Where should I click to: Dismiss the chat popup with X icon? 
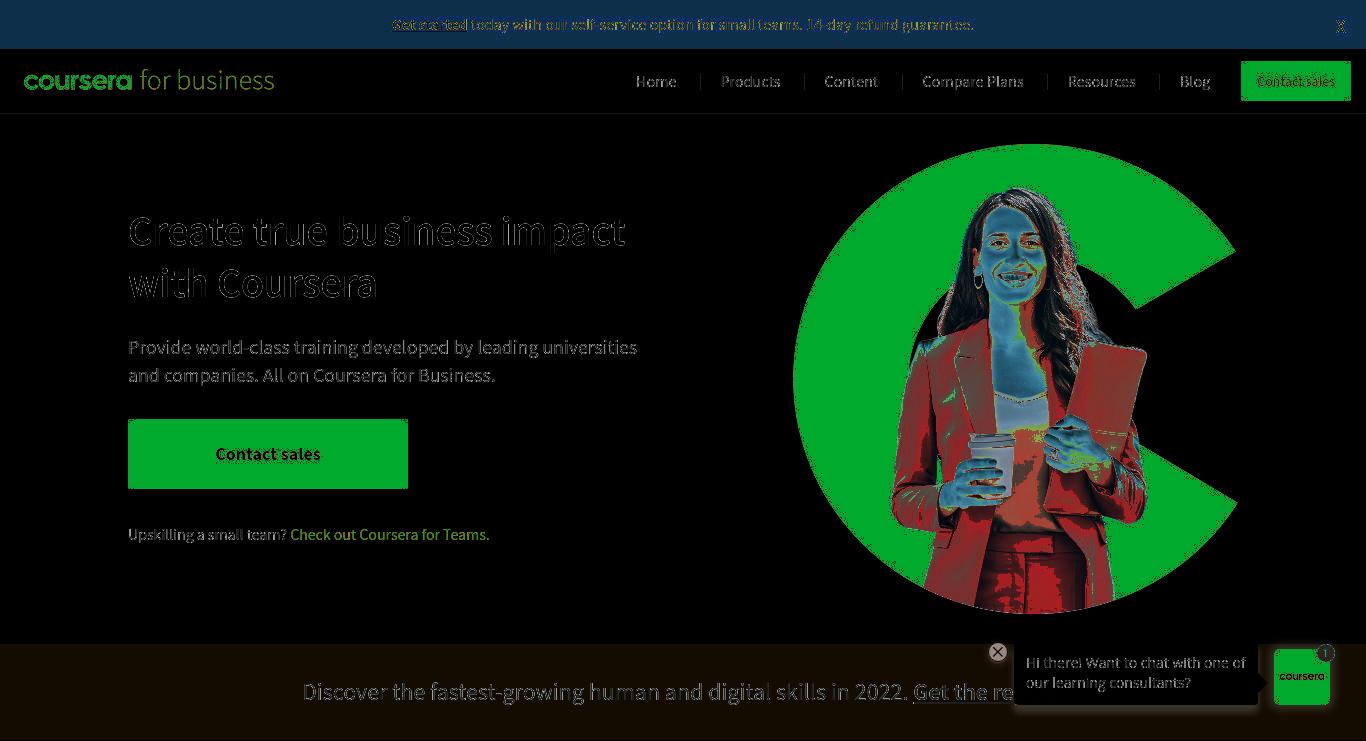(x=997, y=652)
